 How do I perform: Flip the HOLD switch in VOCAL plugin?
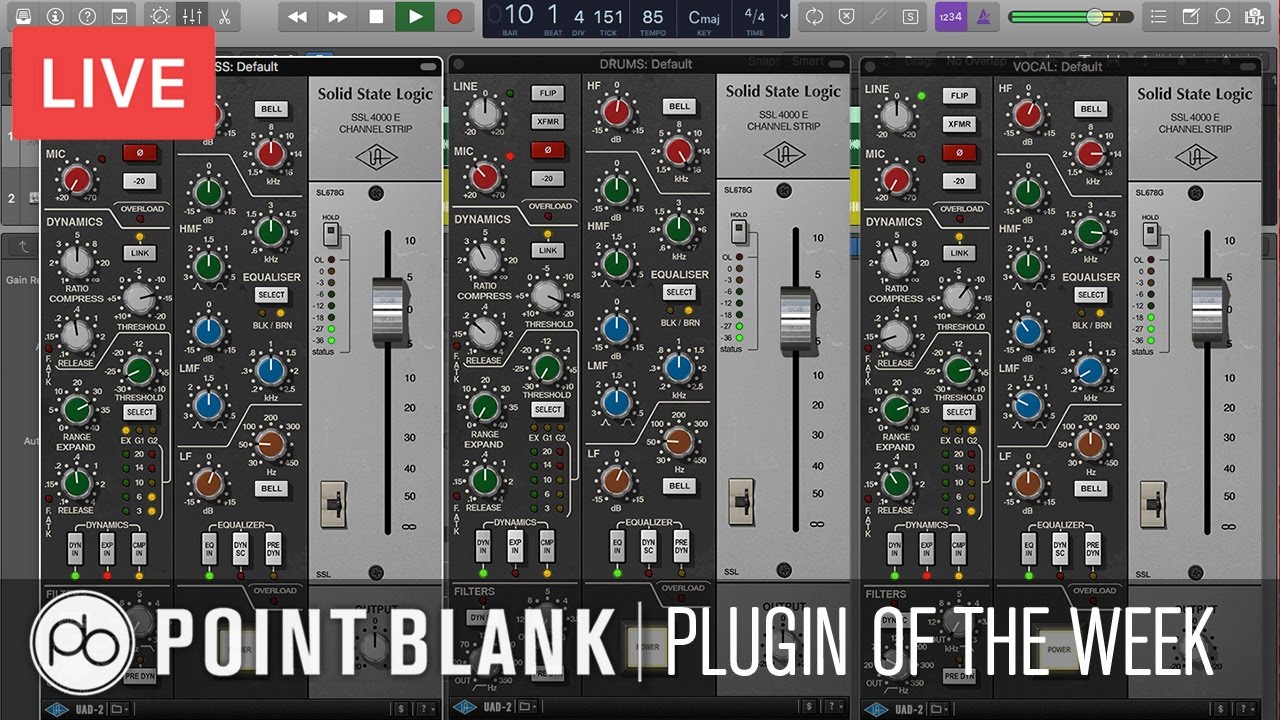click(1150, 234)
